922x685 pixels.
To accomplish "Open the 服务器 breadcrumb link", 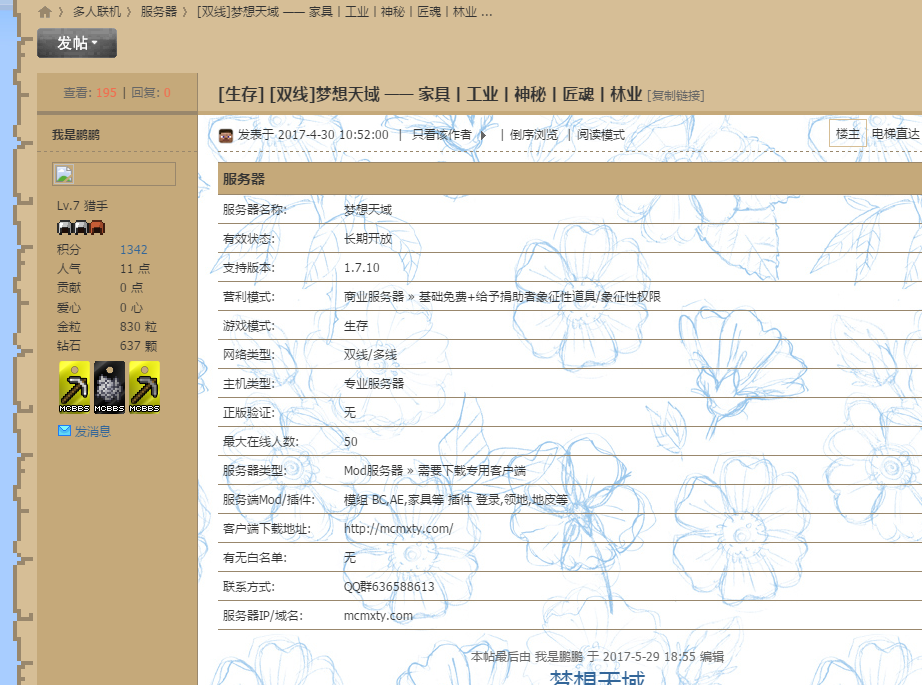I will pos(158,12).
